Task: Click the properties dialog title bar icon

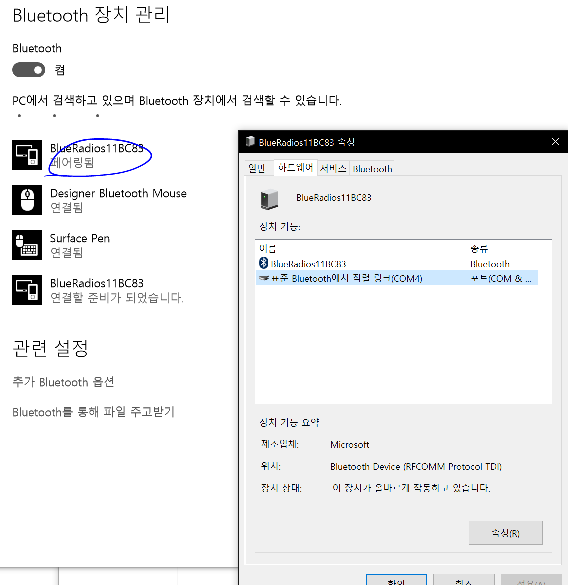Action: click(250, 142)
